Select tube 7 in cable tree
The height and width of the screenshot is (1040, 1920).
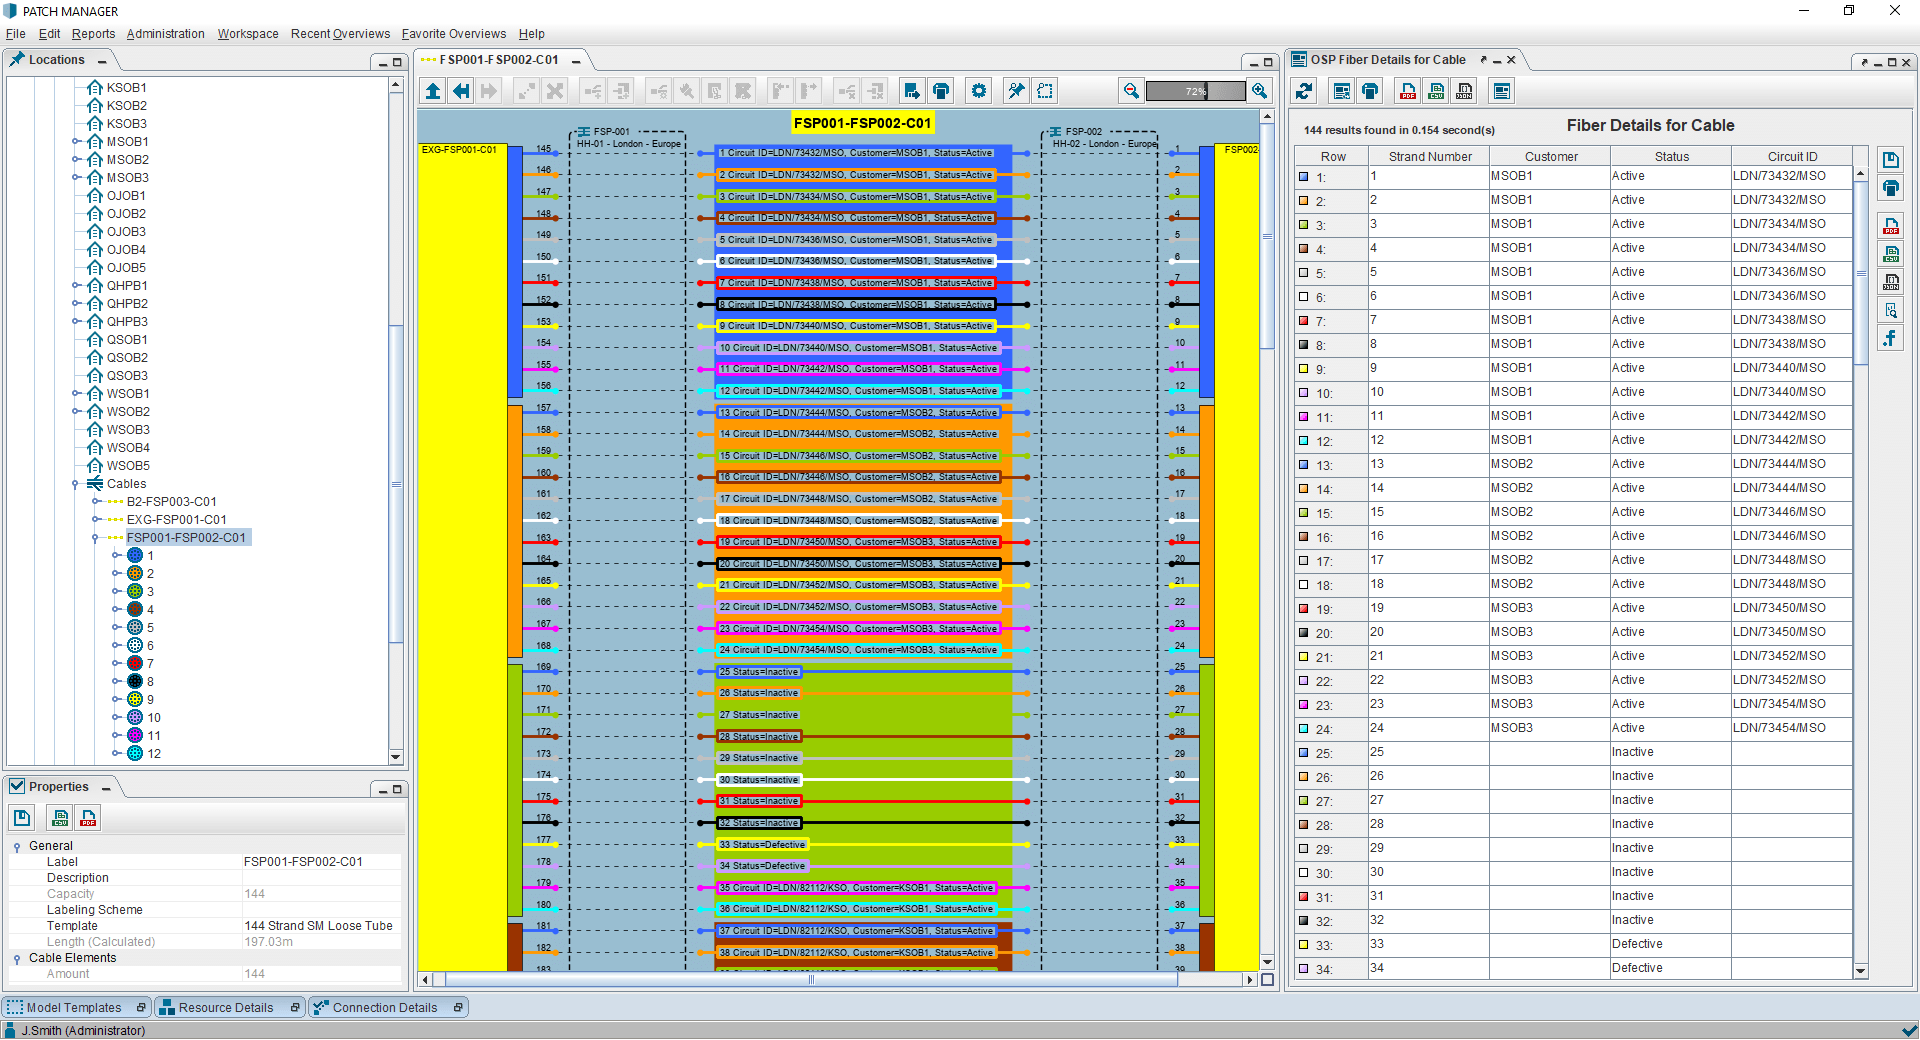pyautogui.click(x=141, y=664)
